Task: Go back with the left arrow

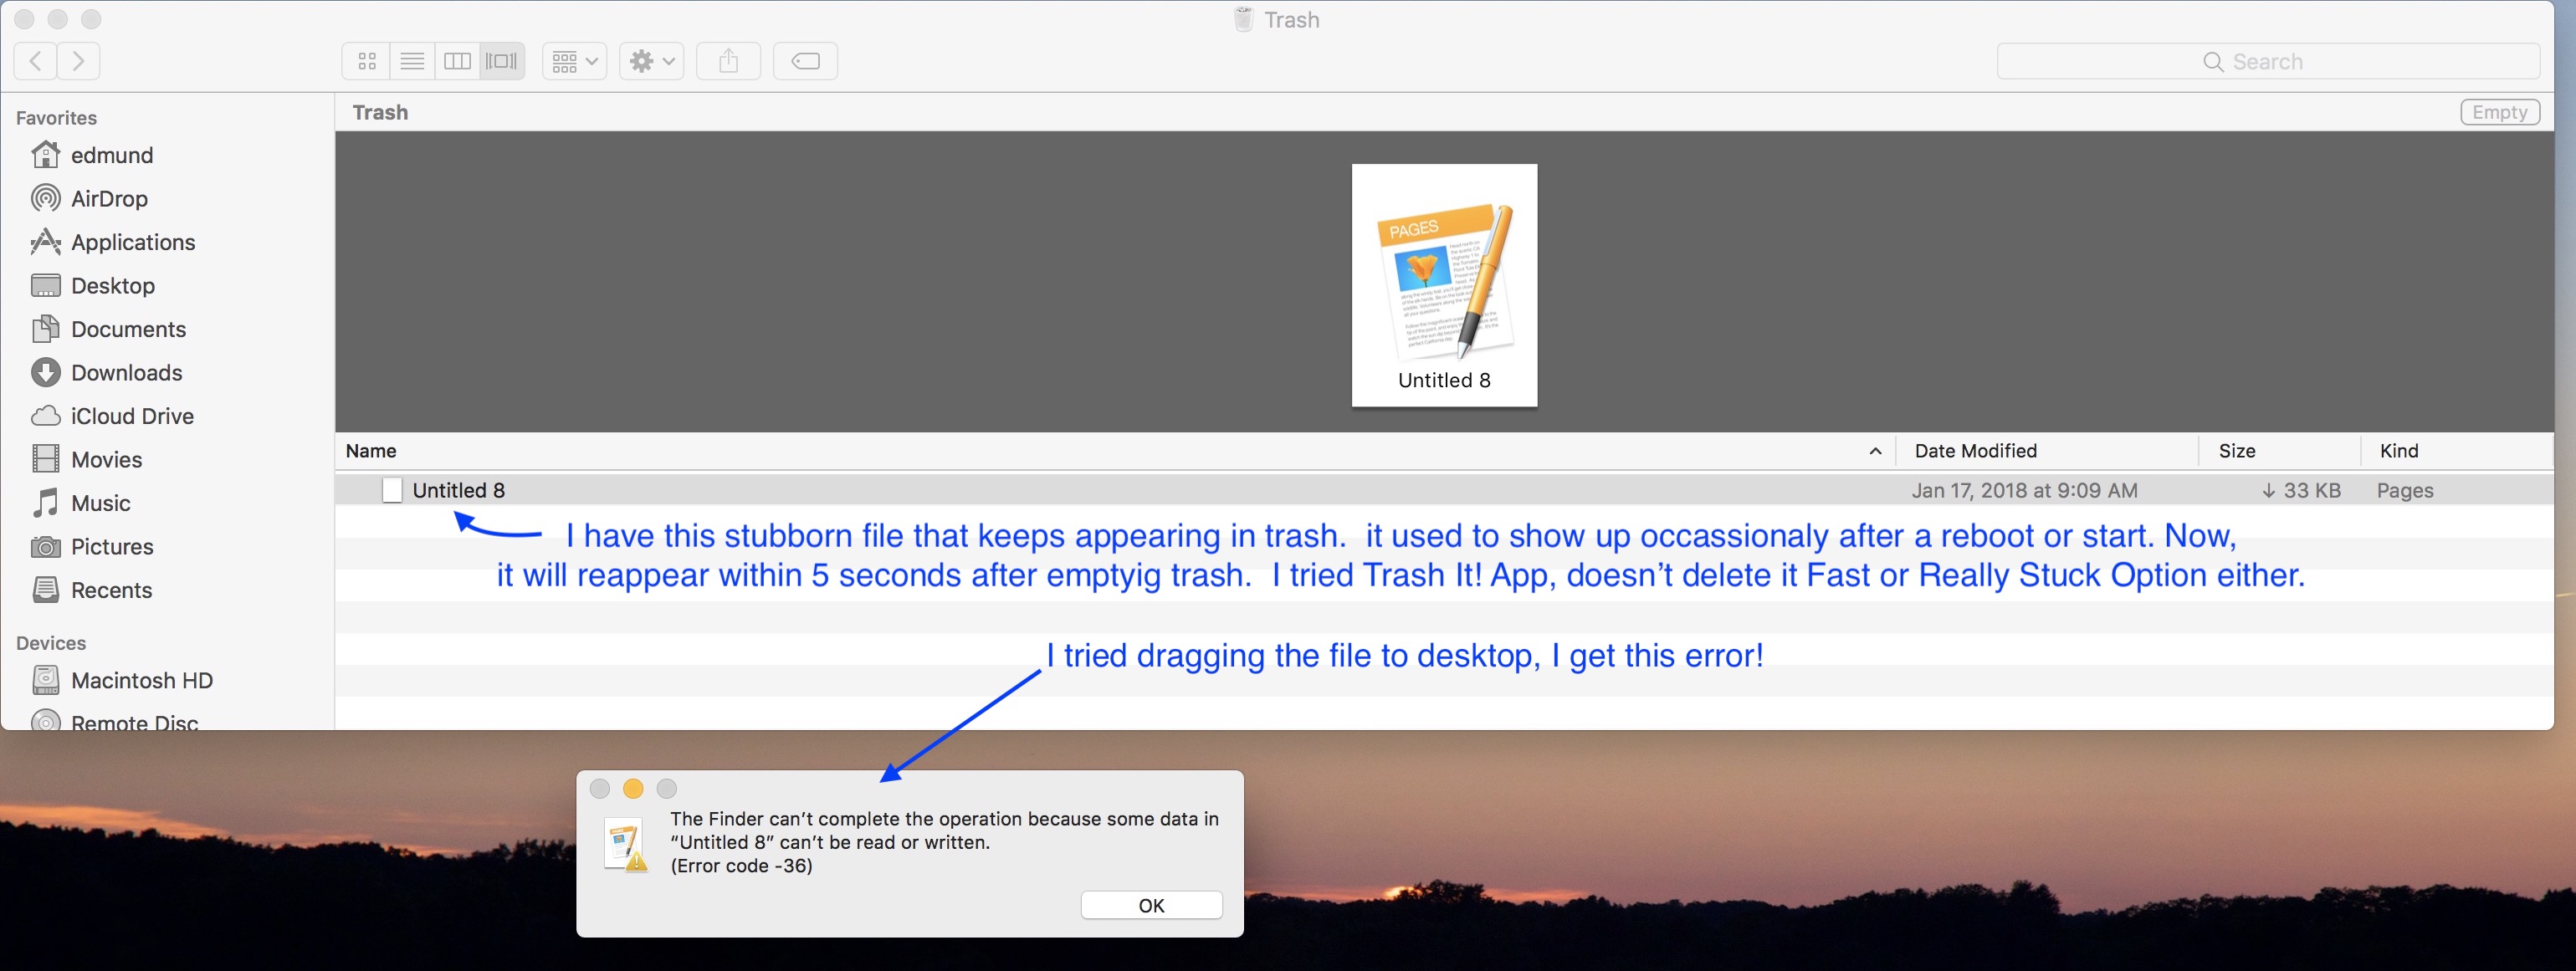Action: (36, 61)
